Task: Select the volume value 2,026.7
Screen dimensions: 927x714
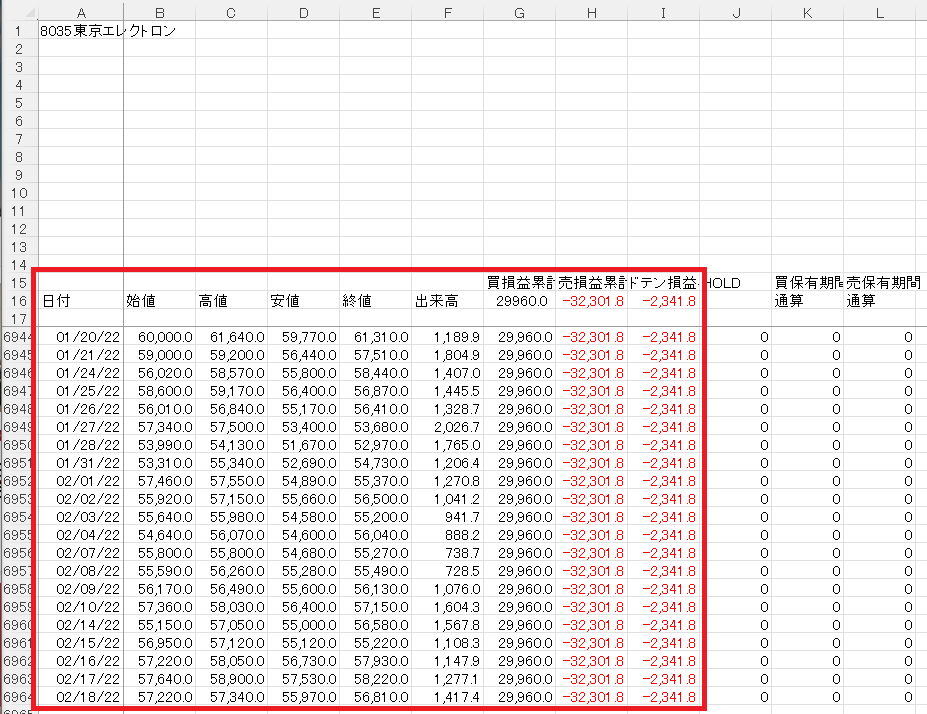Action: [x=448, y=427]
